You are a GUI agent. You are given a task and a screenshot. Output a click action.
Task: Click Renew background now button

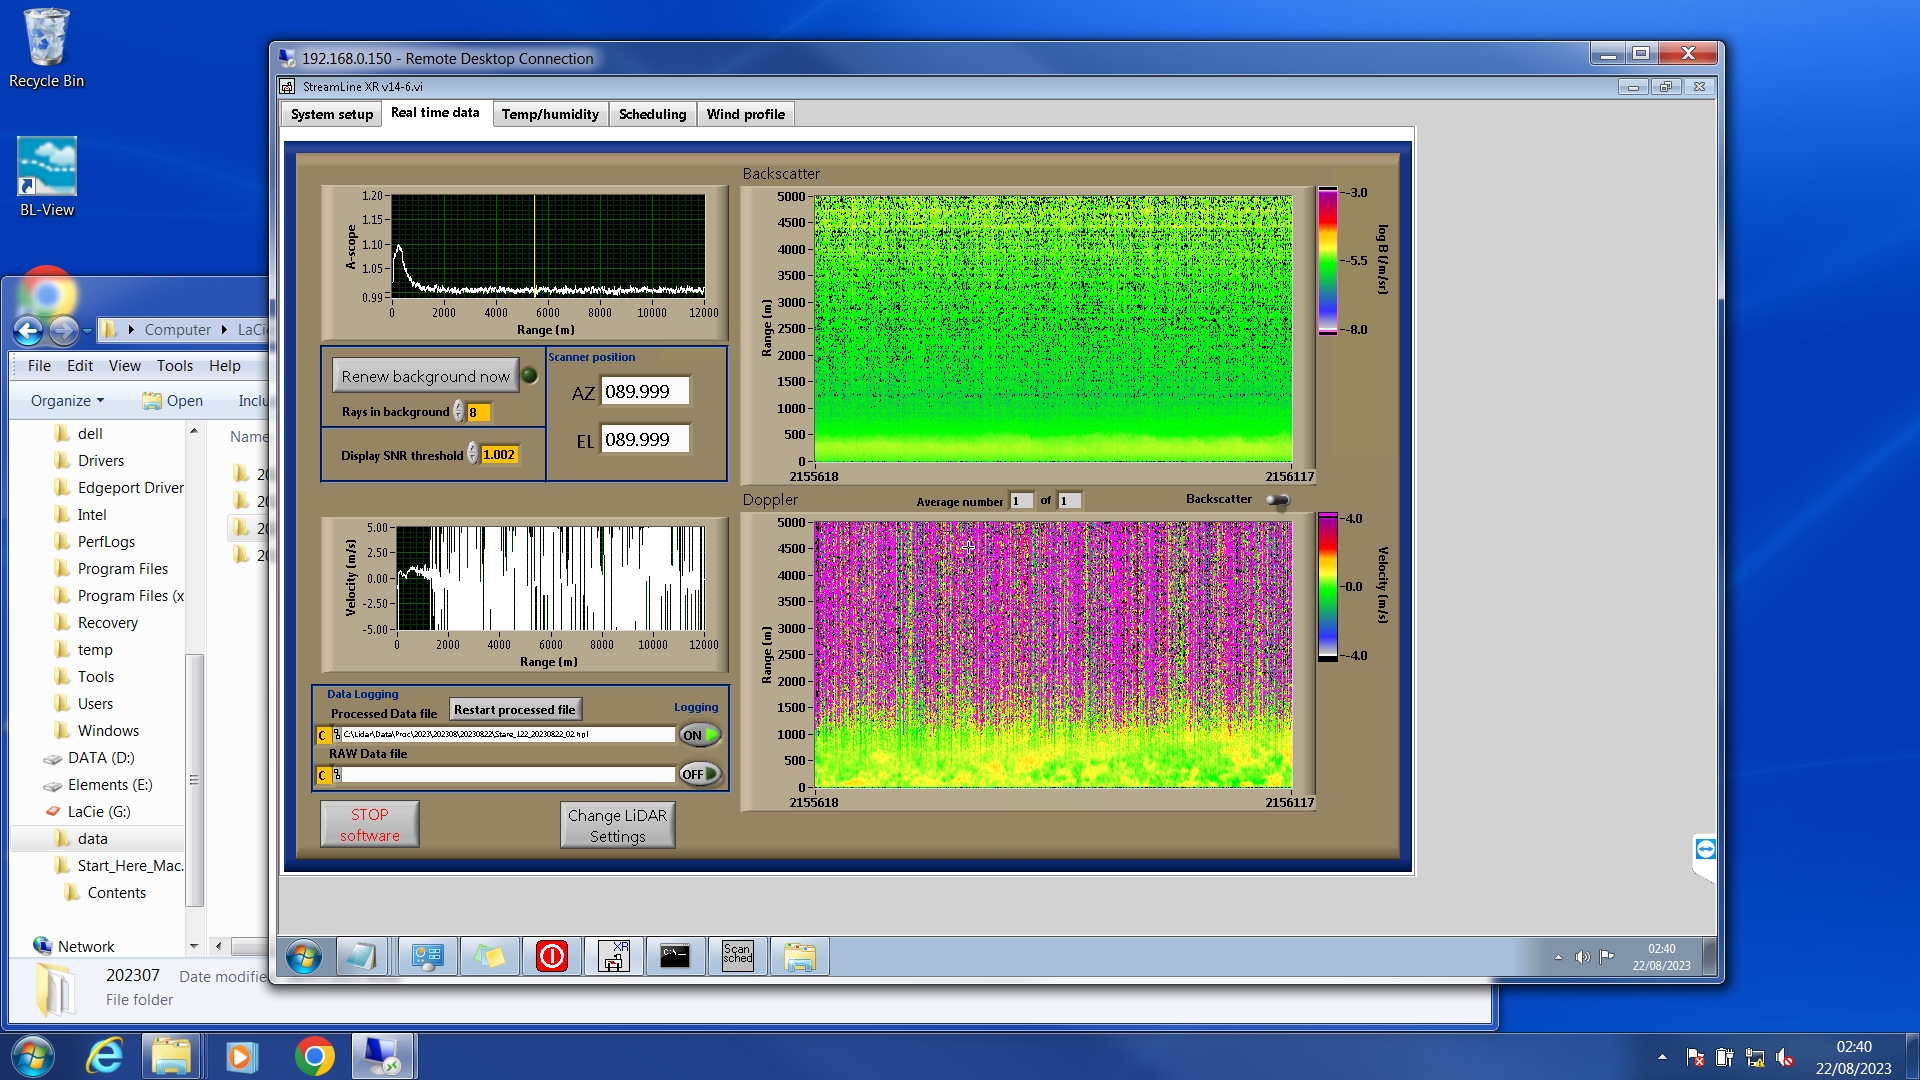pyautogui.click(x=425, y=376)
